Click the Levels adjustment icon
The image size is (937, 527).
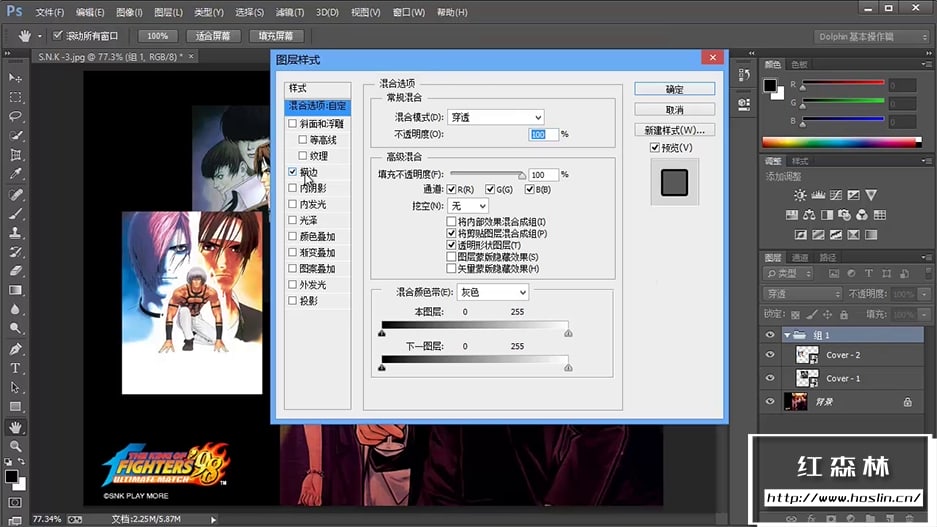pyautogui.click(x=818, y=195)
